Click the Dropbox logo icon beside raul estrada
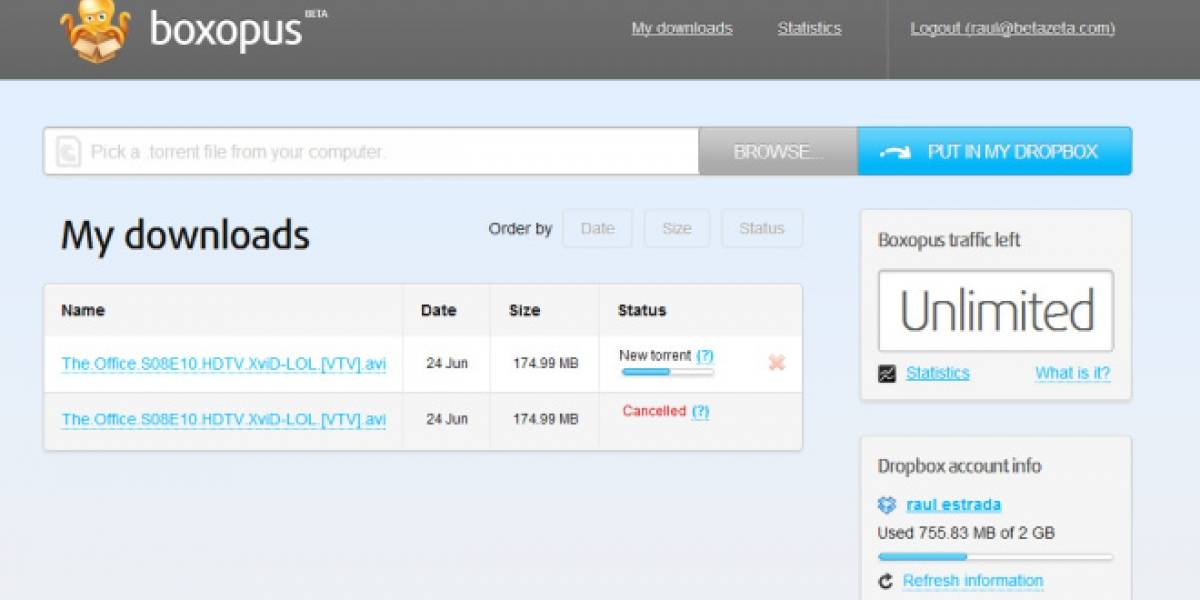Screen dimensions: 1200x600 pos(887,505)
